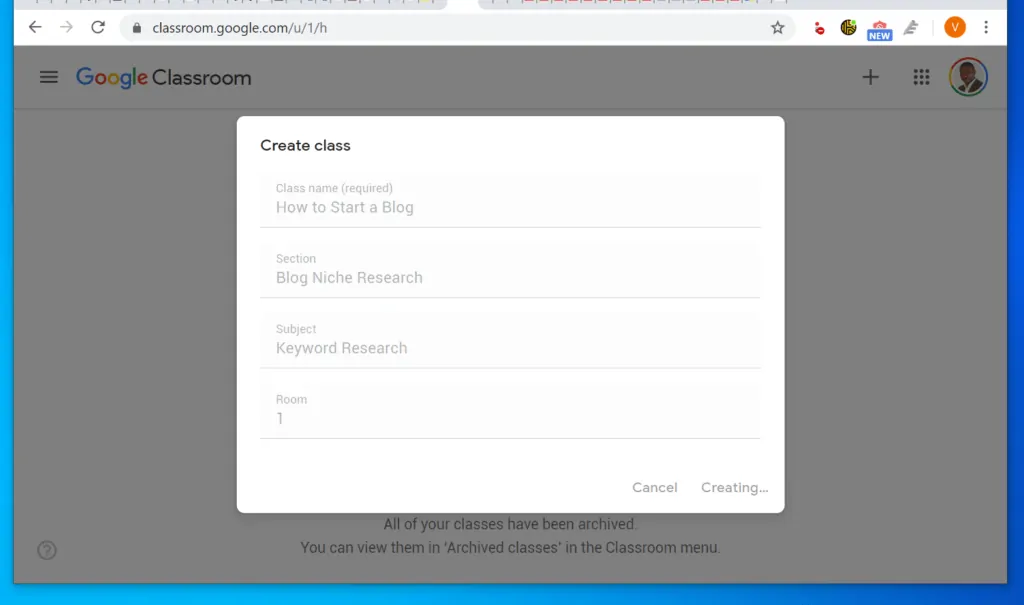Click the plus icon to create a class
Viewport: 1024px width, 605px height.
(x=870, y=77)
